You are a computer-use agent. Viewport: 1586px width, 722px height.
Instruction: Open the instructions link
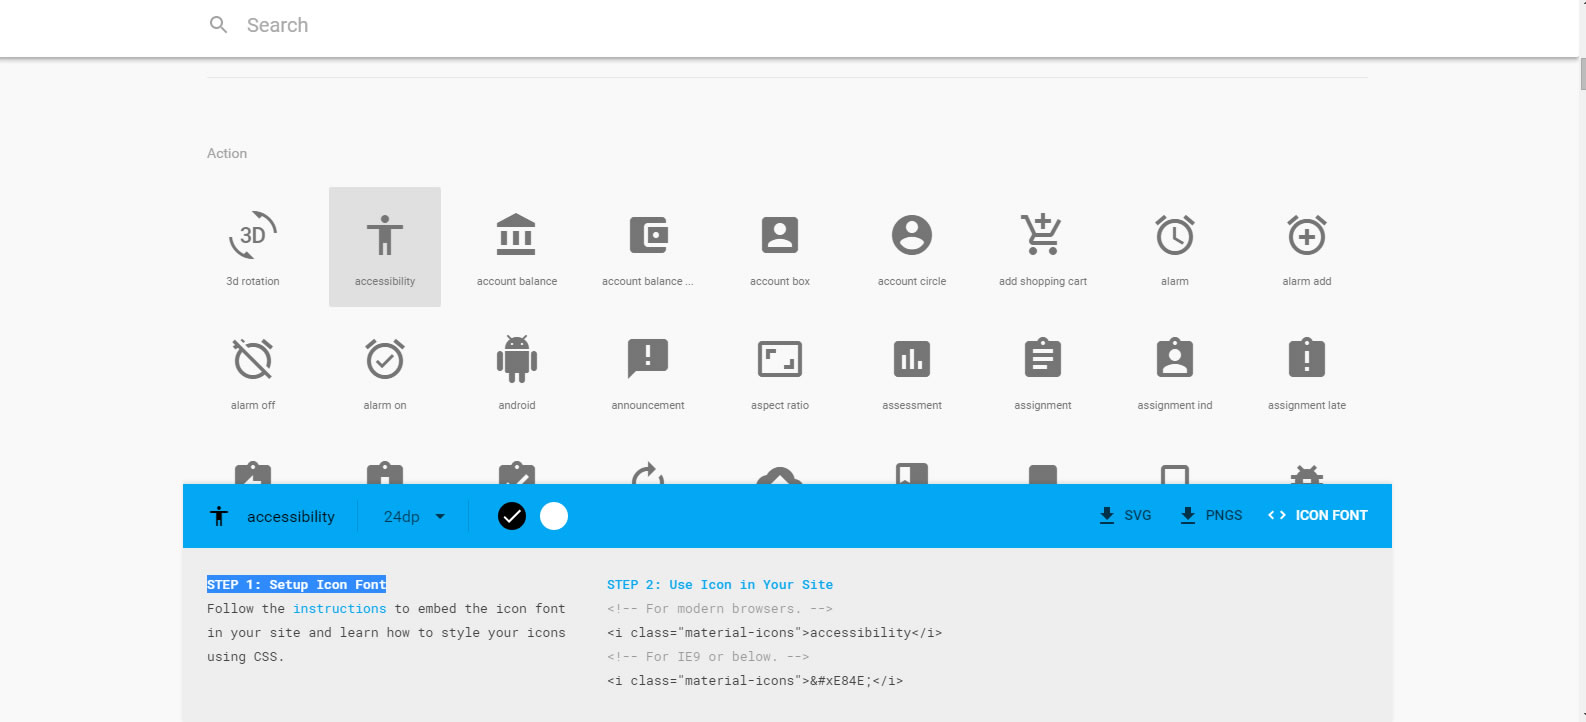coord(339,608)
